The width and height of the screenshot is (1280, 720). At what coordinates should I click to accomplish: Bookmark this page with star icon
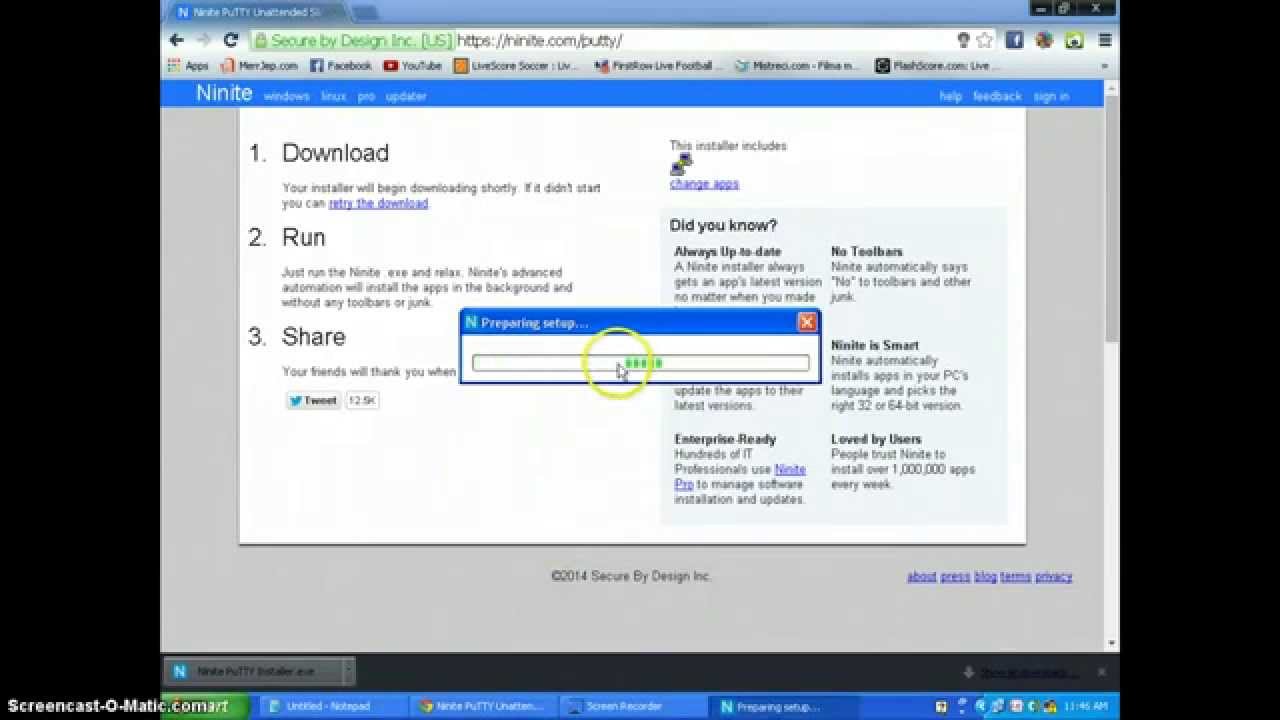985,40
